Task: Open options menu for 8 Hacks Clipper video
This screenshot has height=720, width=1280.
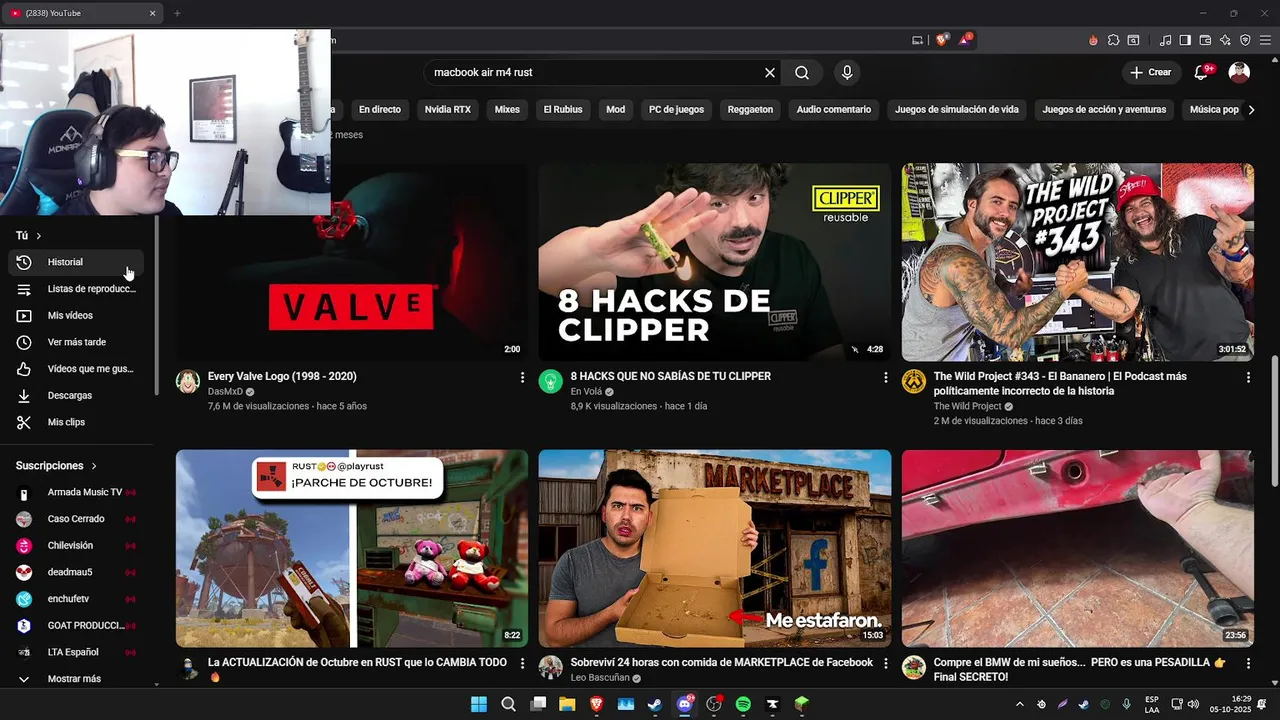Action: pos(885,377)
